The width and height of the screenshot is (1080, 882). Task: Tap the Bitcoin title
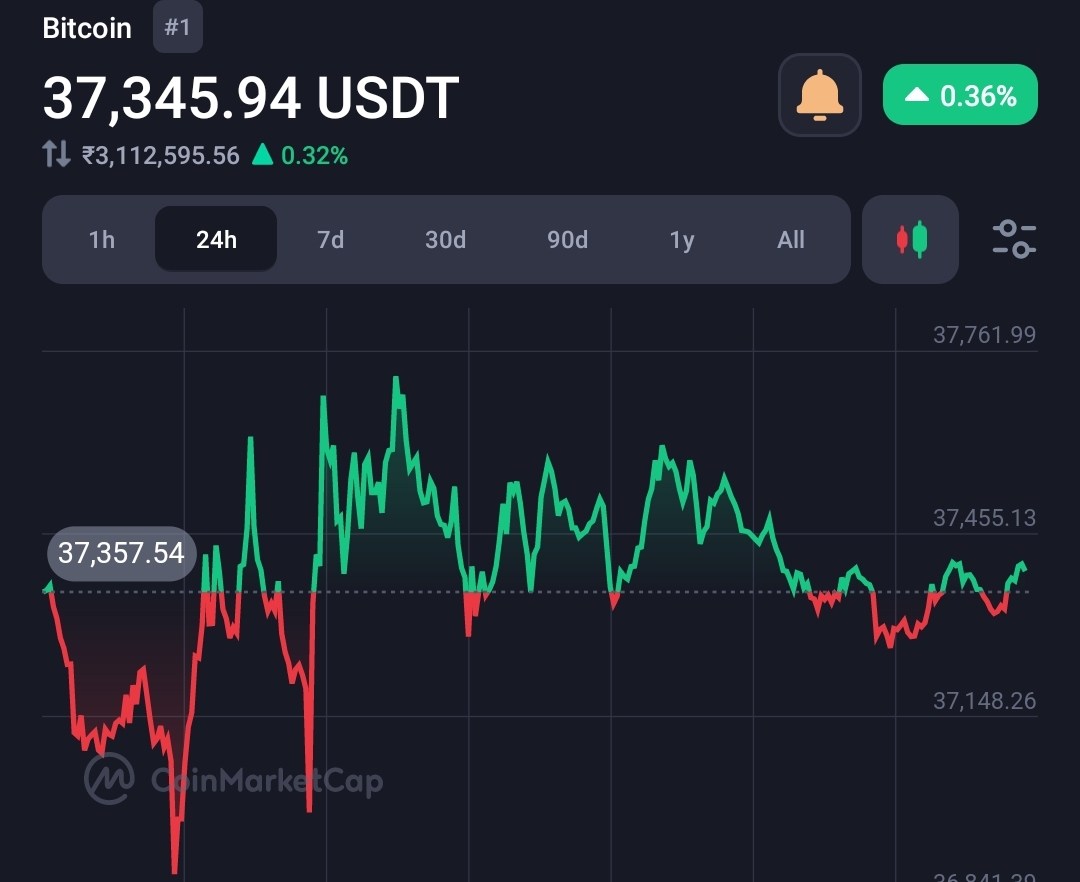[x=87, y=28]
